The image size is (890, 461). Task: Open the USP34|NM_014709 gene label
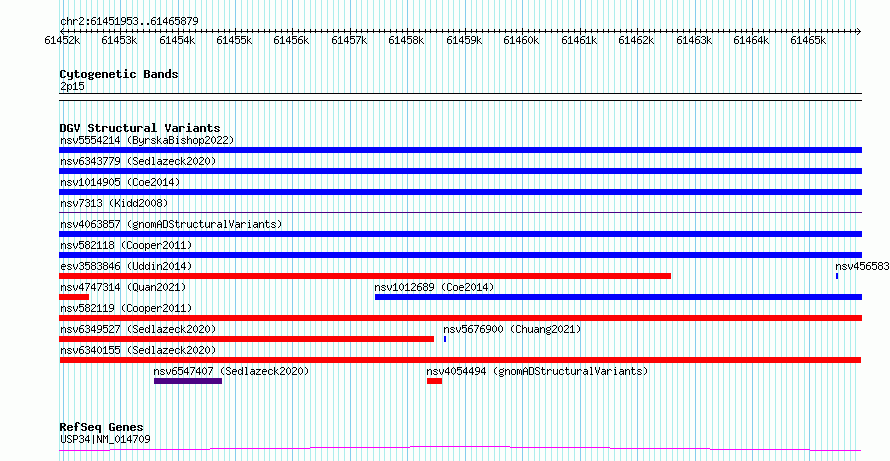click(x=105, y=439)
